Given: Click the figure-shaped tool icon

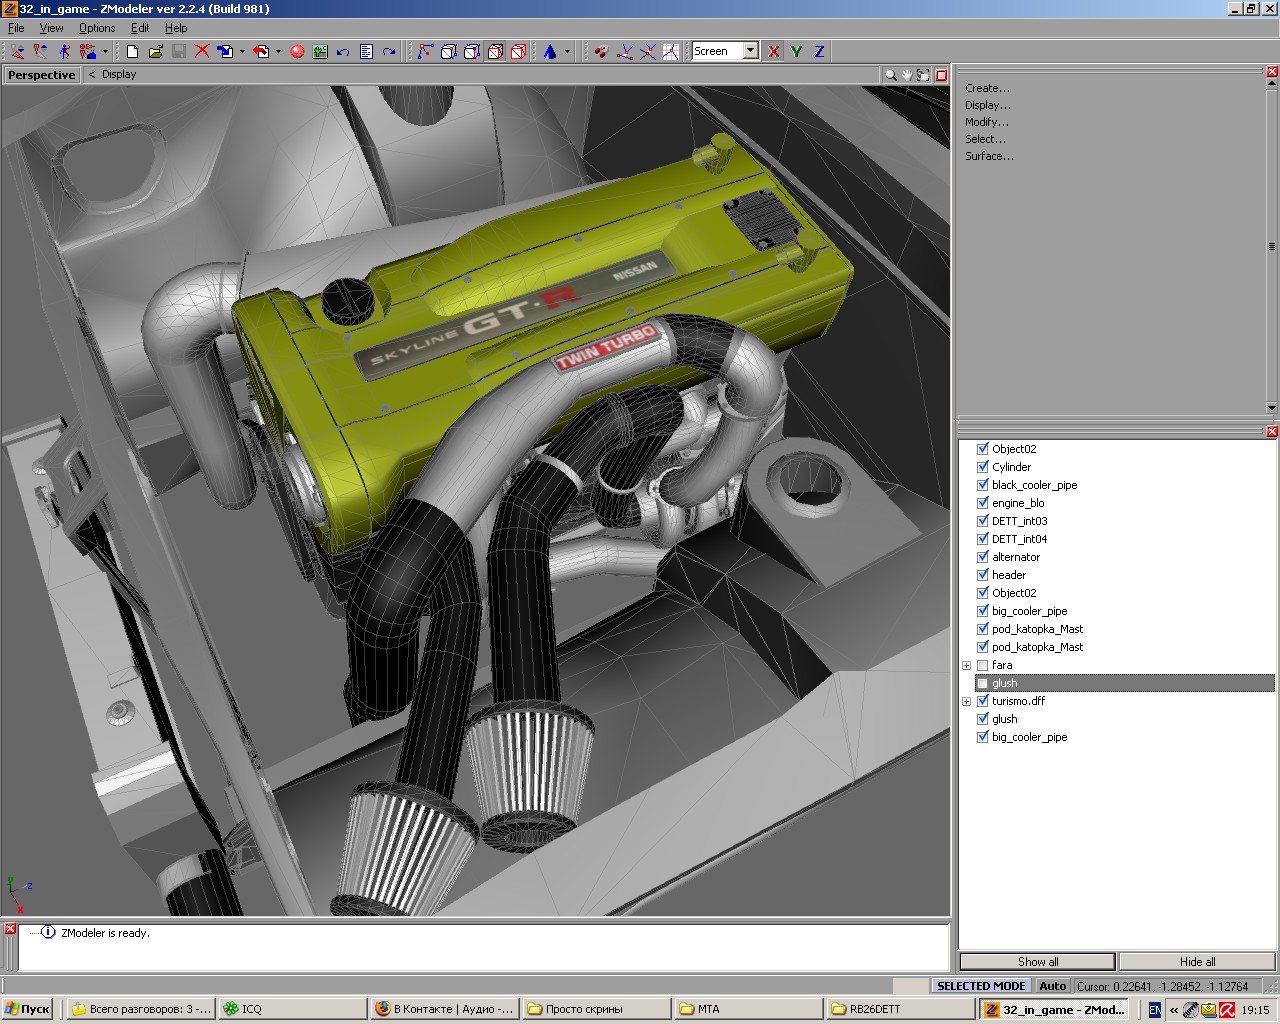Looking at the screenshot, I should tap(64, 51).
